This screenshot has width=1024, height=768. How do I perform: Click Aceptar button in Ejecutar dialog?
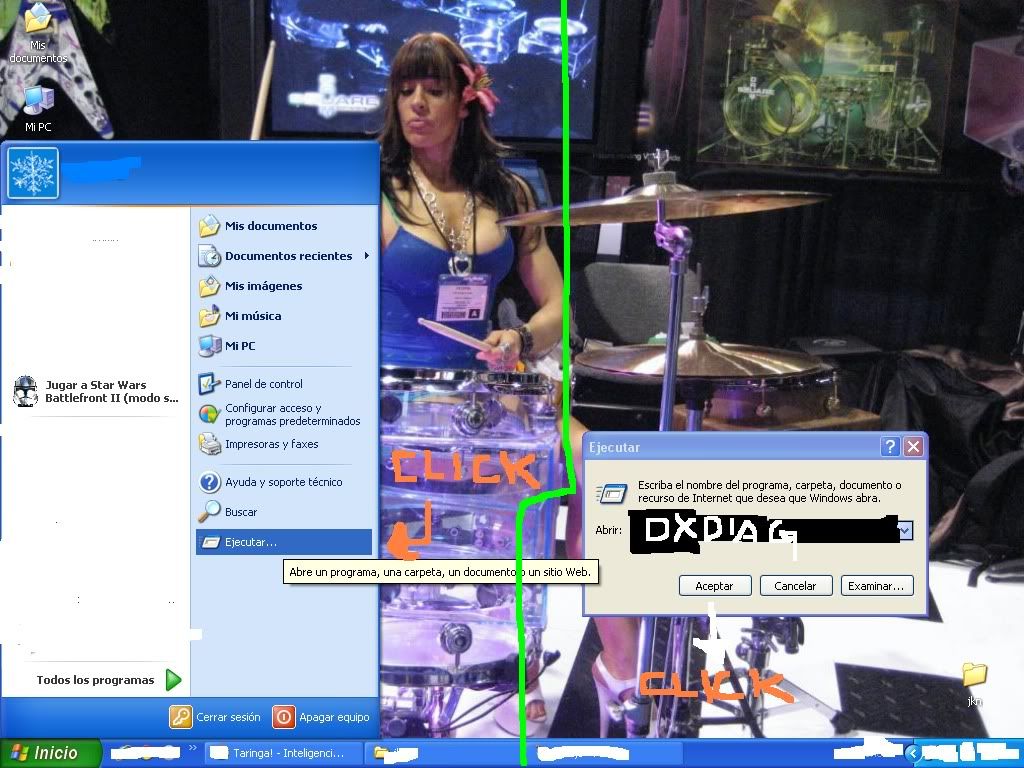click(x=715, y=586)
